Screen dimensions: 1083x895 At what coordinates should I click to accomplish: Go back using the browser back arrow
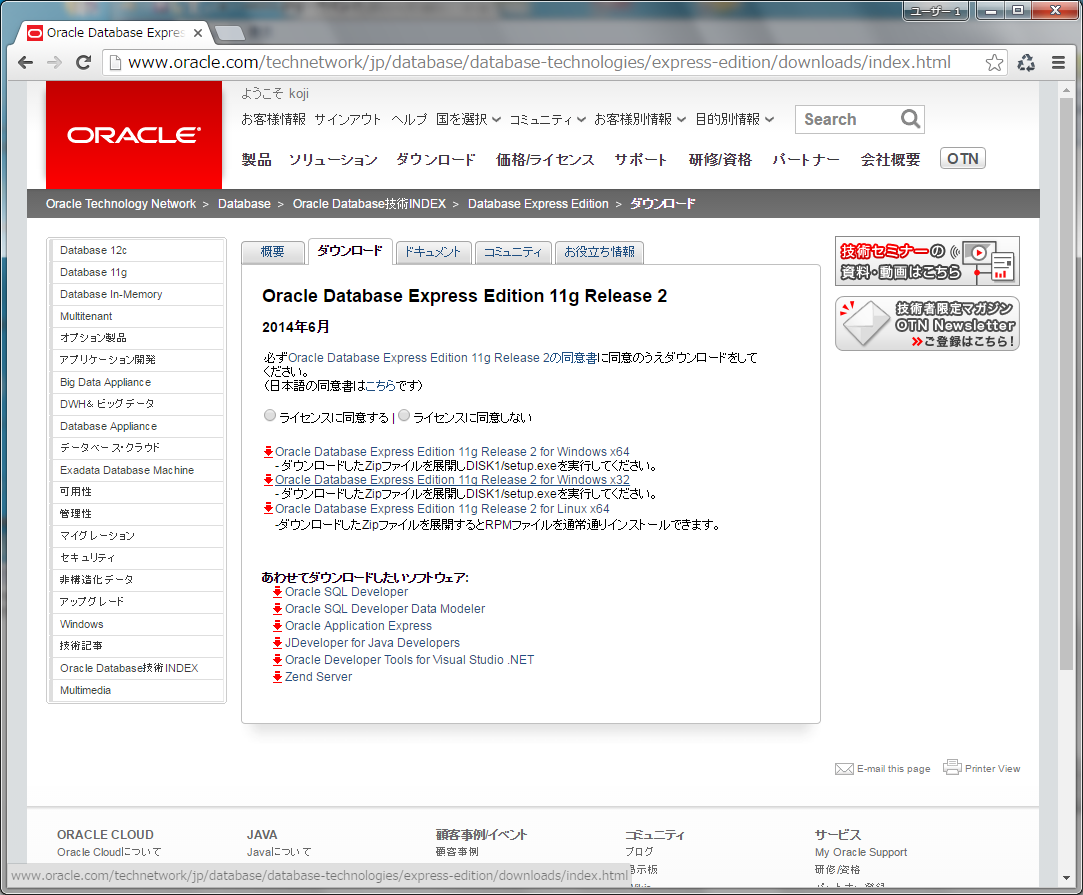[26, 62]
